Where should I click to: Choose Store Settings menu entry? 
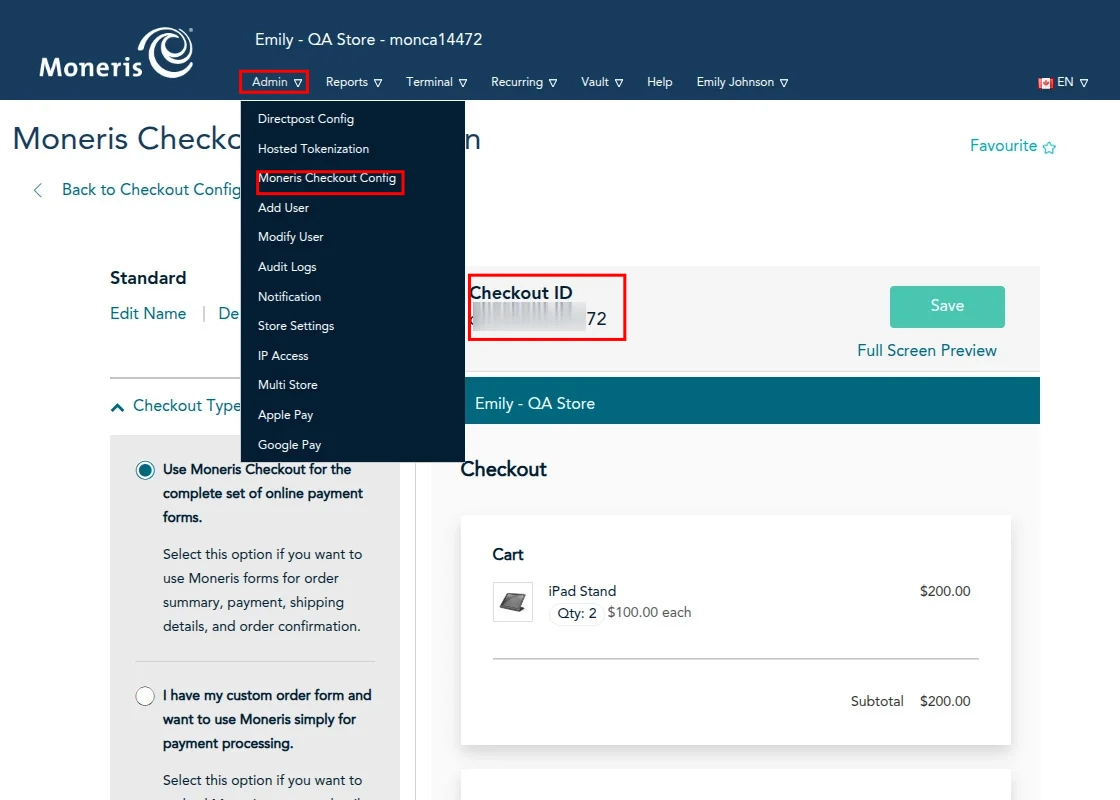pos(296,326)
